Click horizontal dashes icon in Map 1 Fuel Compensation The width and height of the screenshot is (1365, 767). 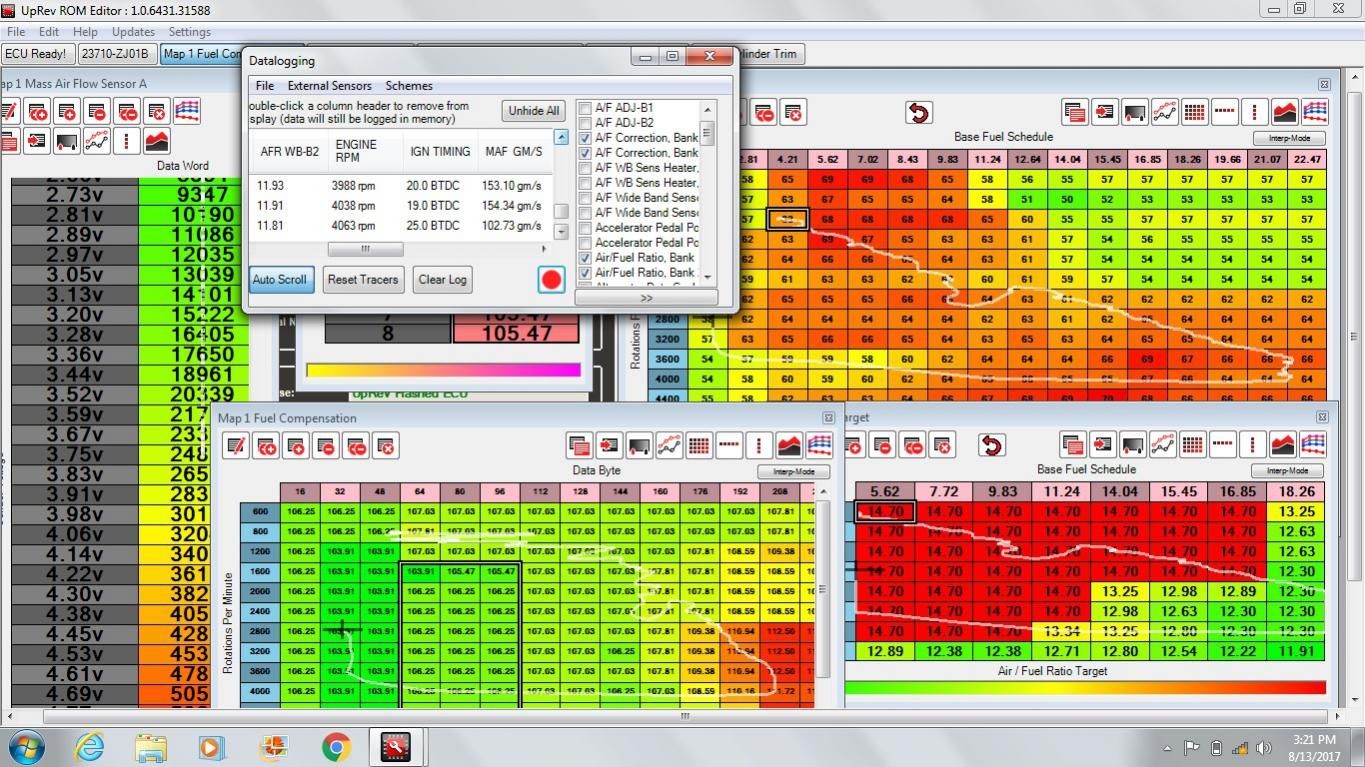point(729,446)
